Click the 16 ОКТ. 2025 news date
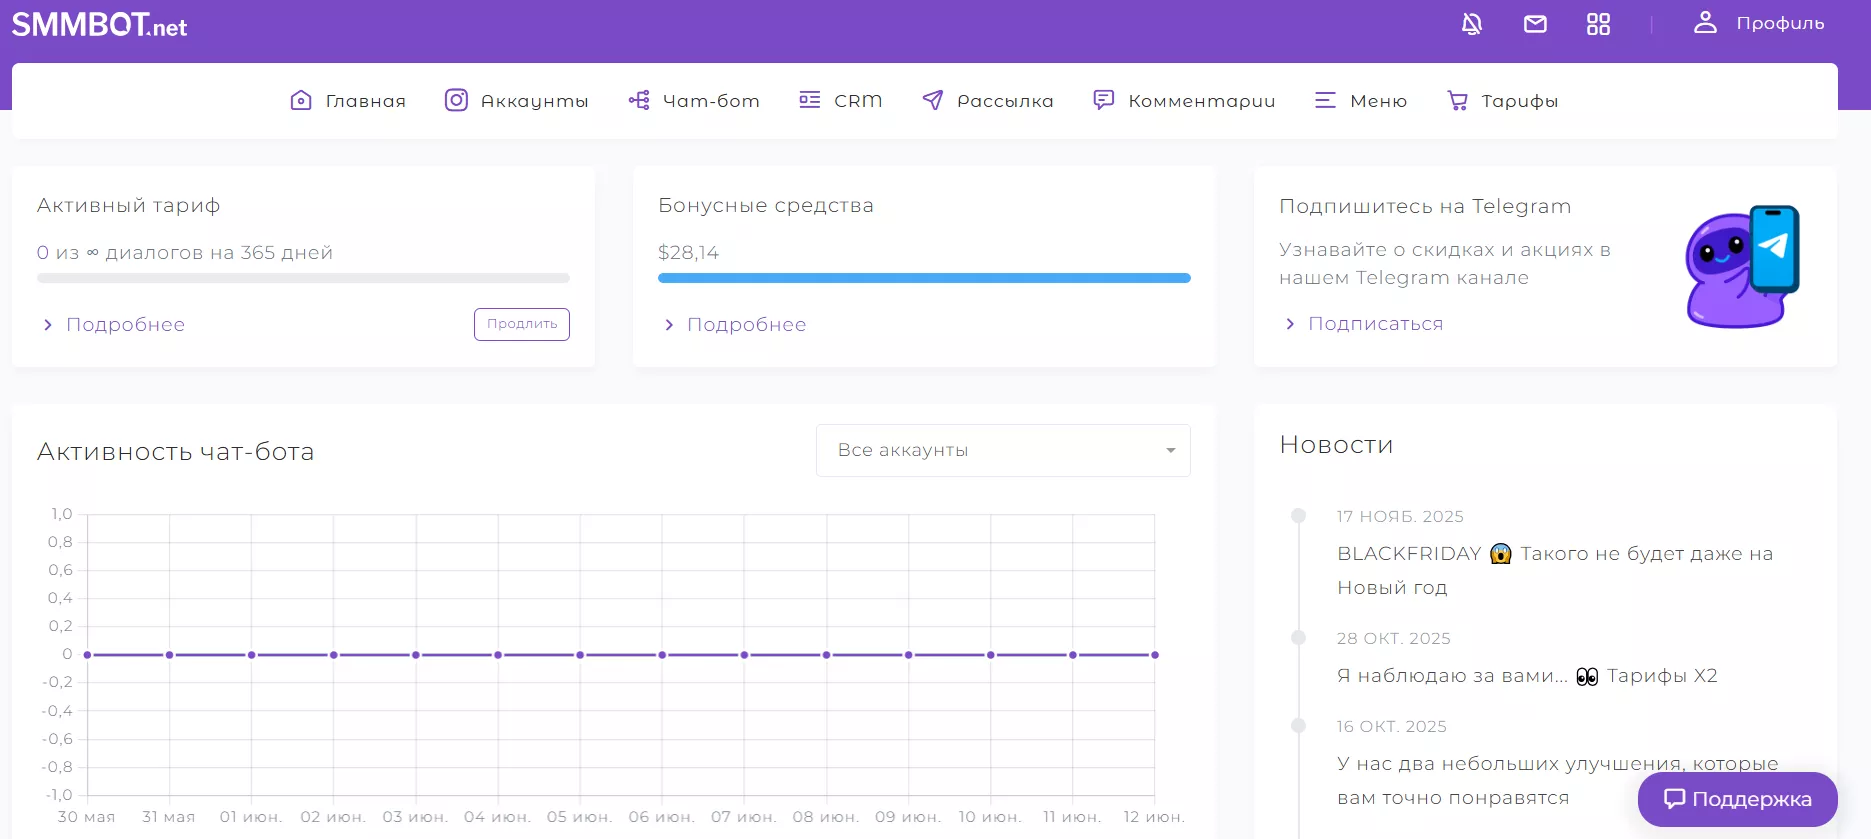 (x=1392, y=727)
